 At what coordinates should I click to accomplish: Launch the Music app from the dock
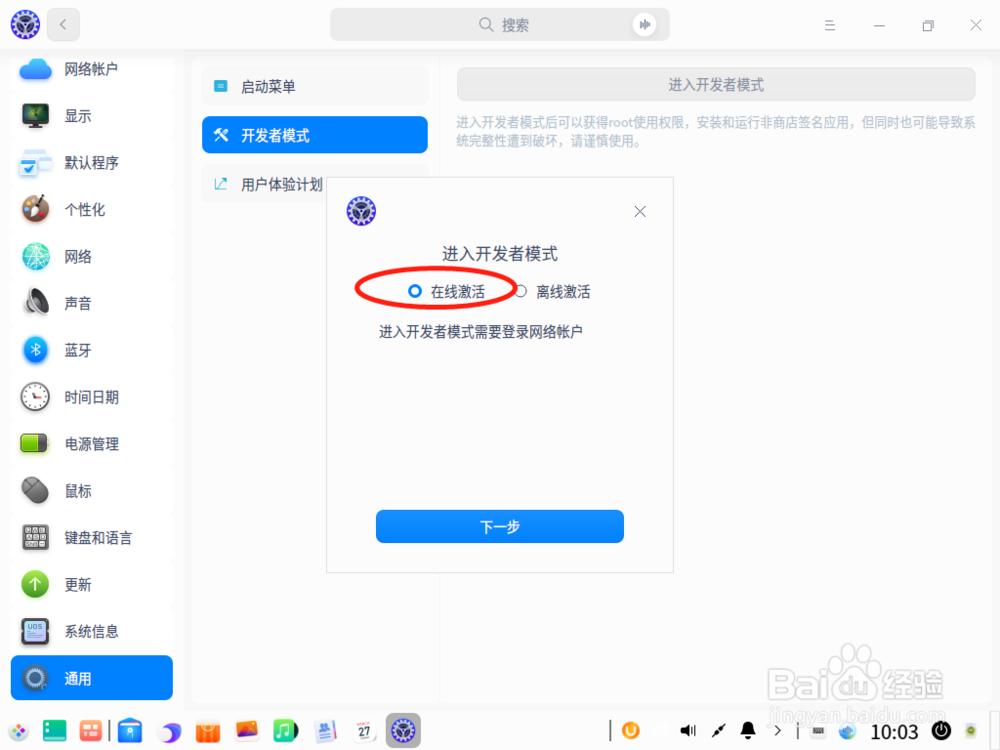tap(286, 731)
